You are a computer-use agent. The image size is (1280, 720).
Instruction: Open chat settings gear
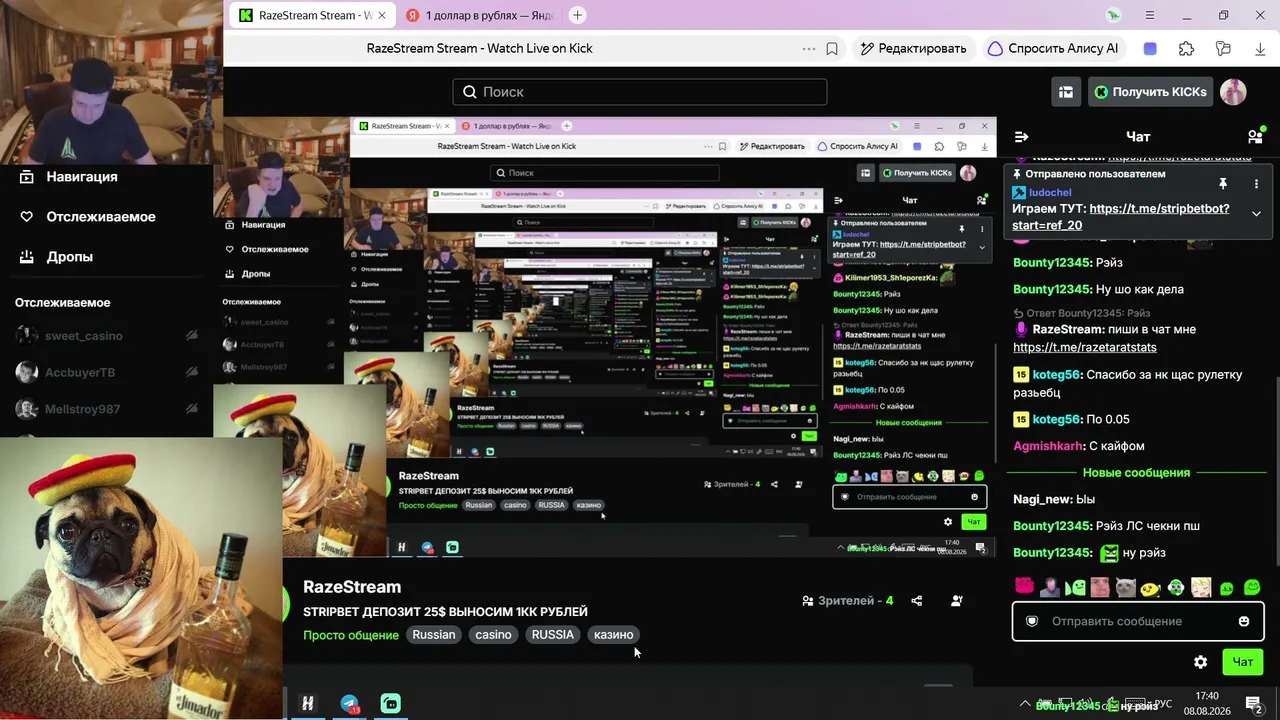click(x=1200, y=662)
